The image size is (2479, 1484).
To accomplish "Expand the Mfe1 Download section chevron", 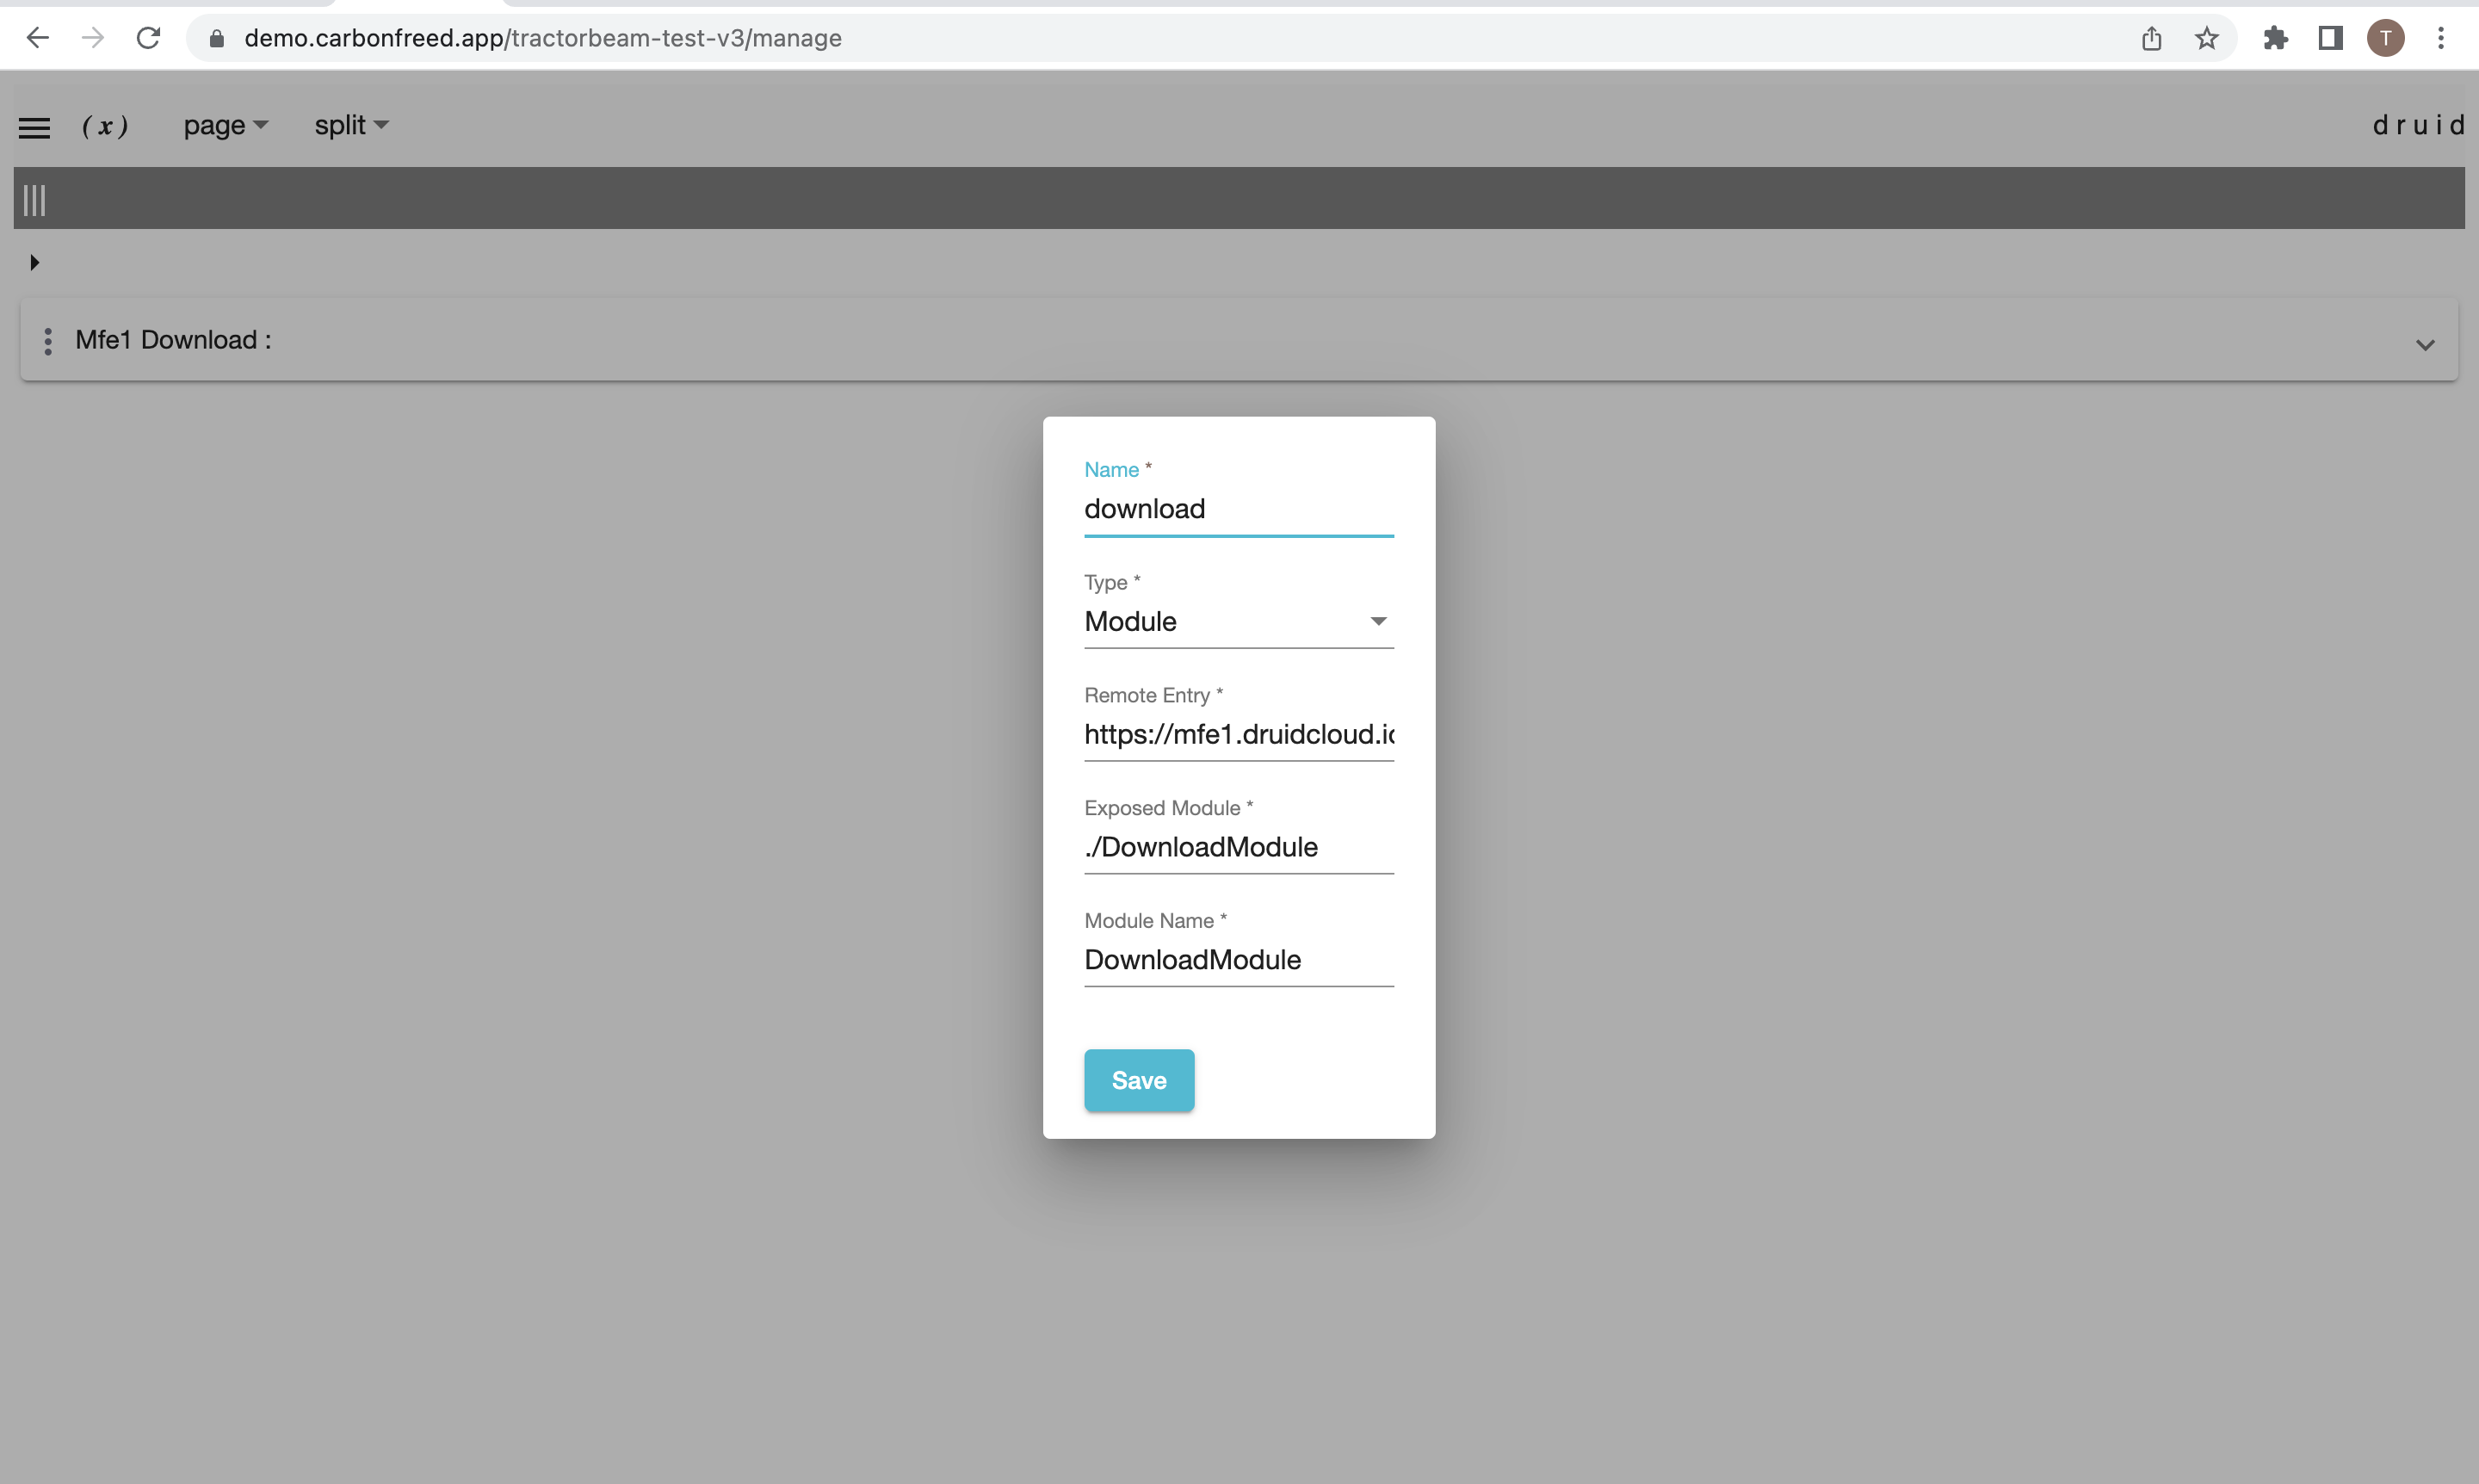I will pyautogui.click(x=2424, y=345).
